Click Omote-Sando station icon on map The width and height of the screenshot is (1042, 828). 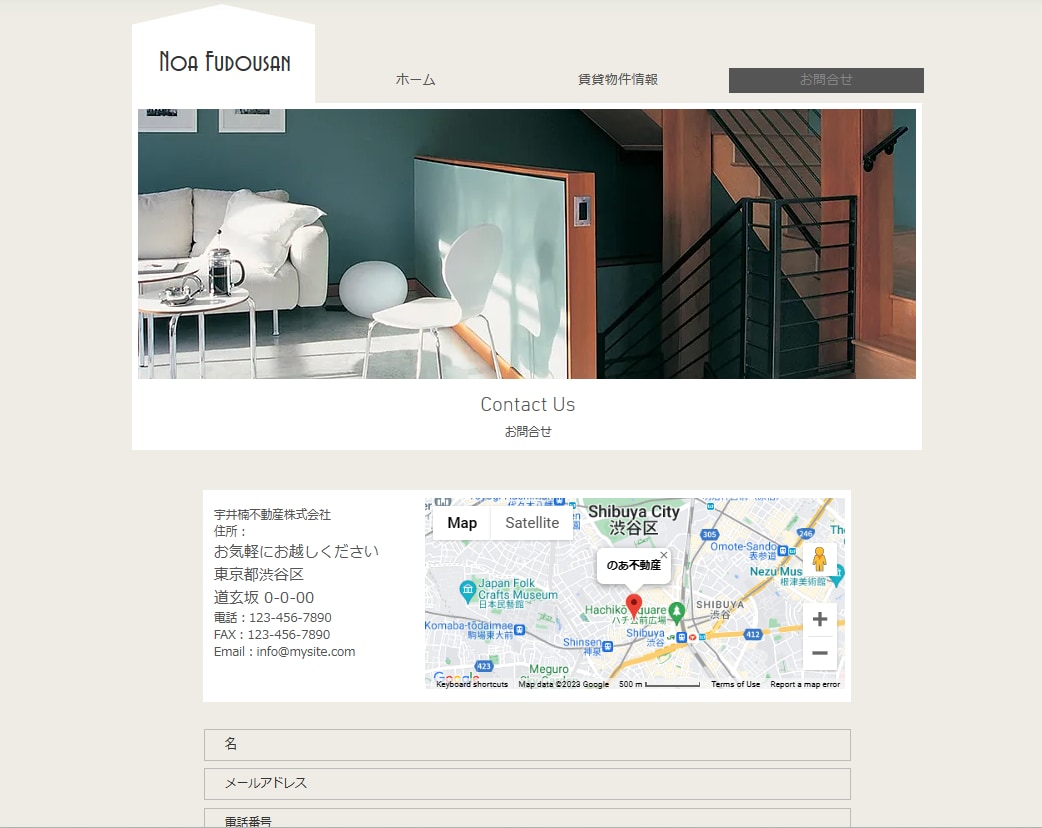pyautogui.click(x=783, y=551)
